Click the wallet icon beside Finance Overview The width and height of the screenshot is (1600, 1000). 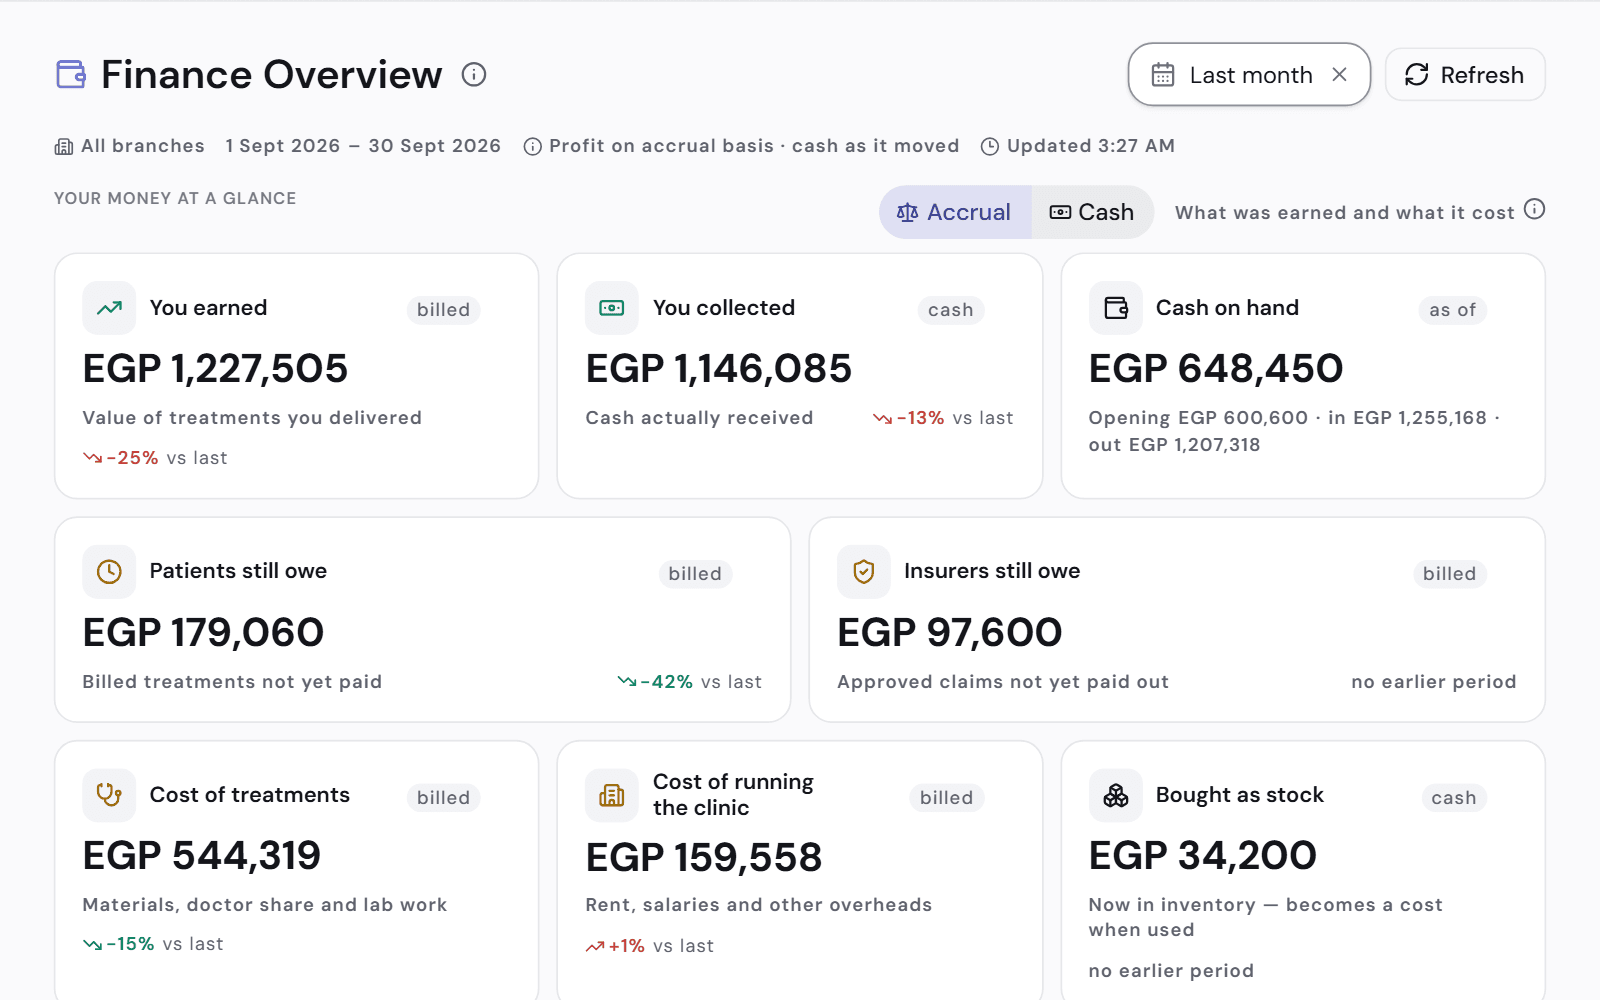(71, 74)
